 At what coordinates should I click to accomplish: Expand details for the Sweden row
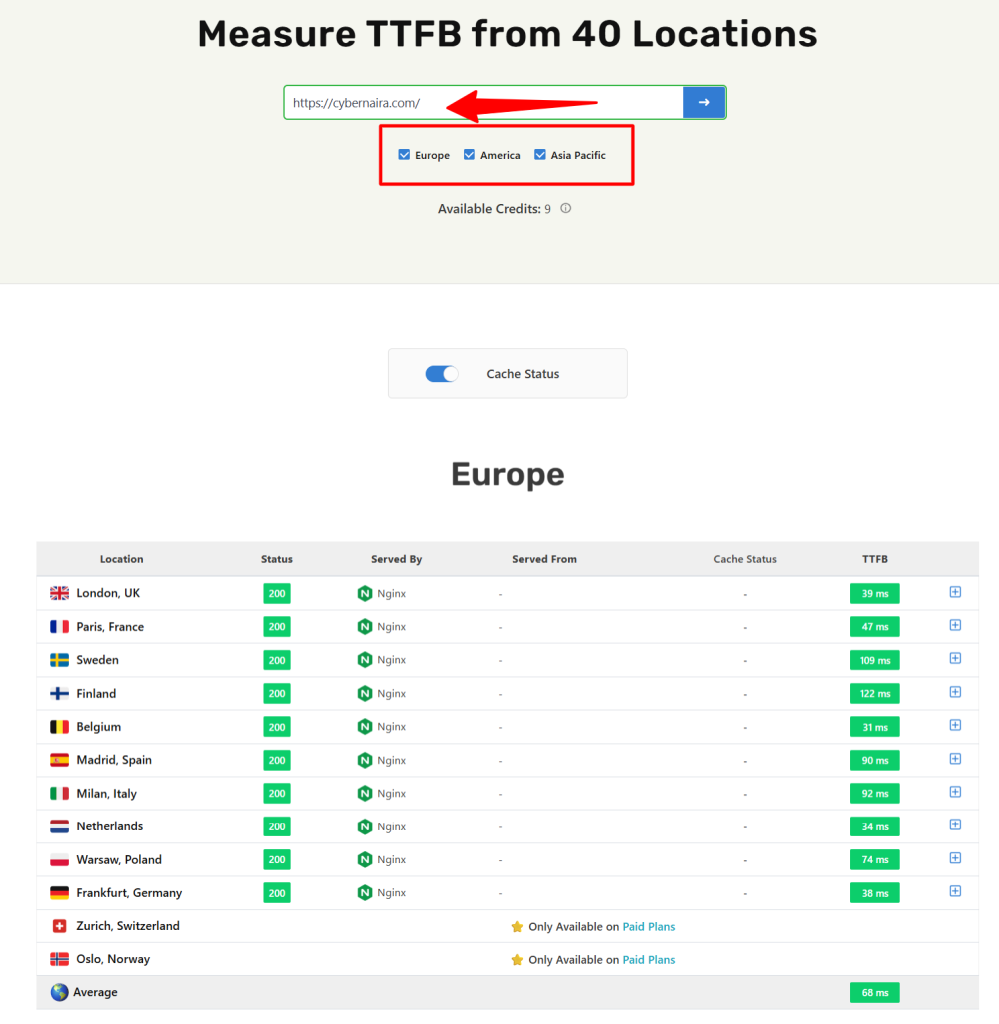click(x=955, y=658)
